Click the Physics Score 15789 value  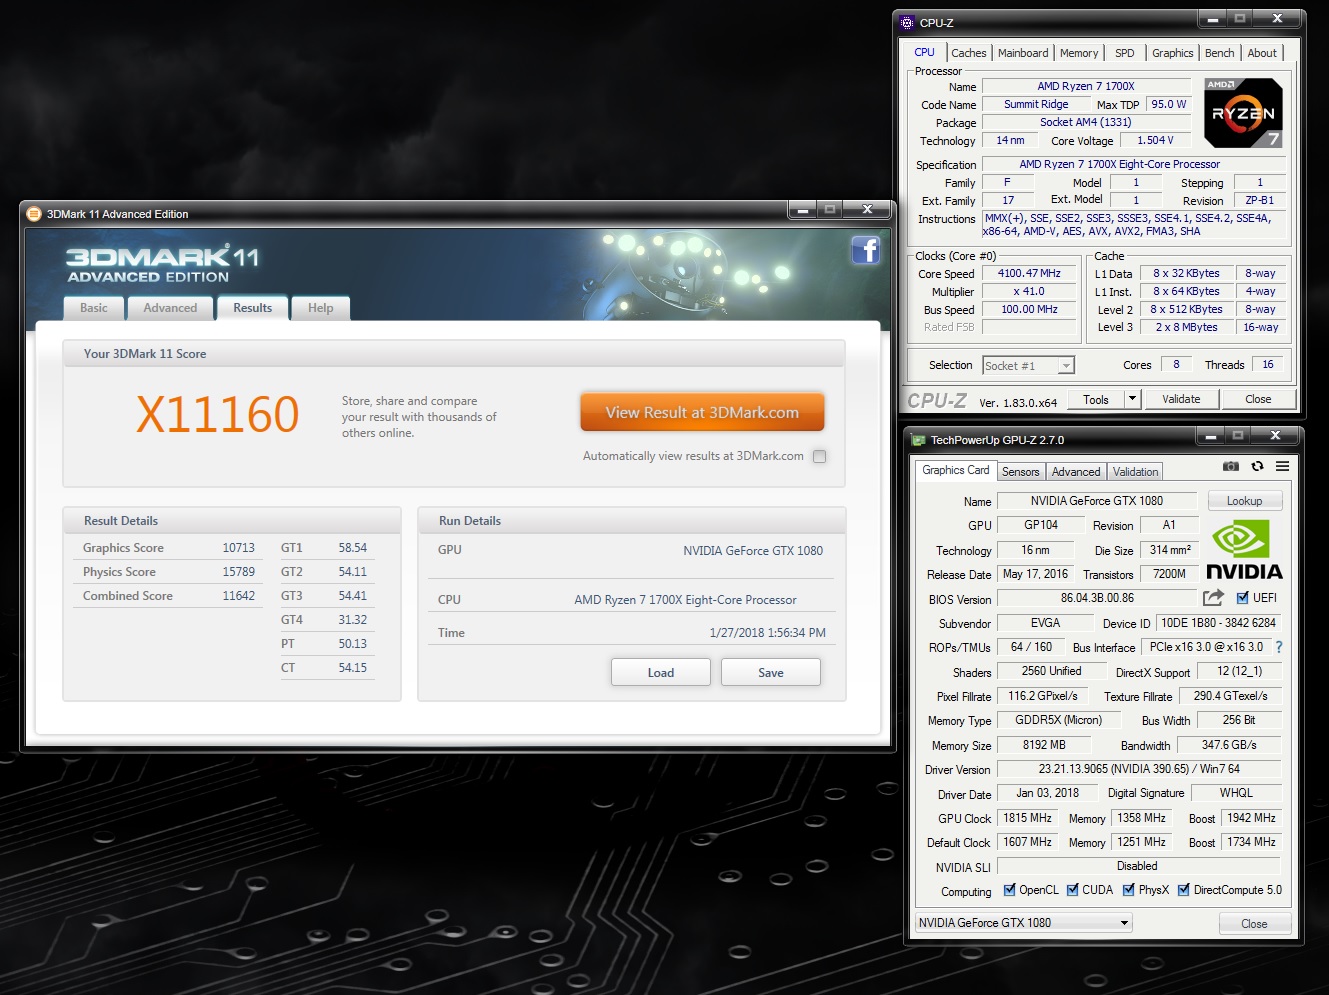coord(238,572)
